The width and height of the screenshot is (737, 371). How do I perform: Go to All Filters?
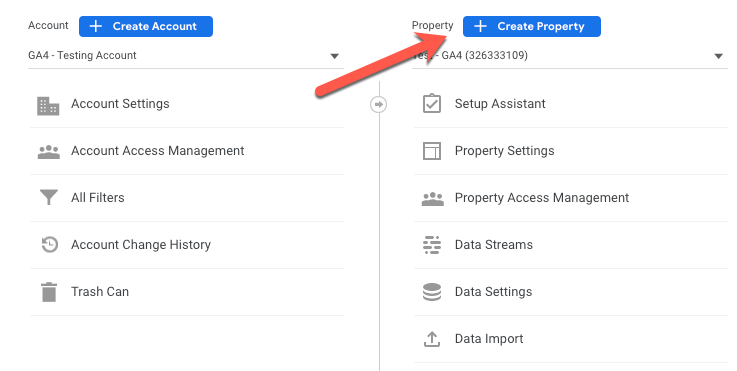(187, 198)
